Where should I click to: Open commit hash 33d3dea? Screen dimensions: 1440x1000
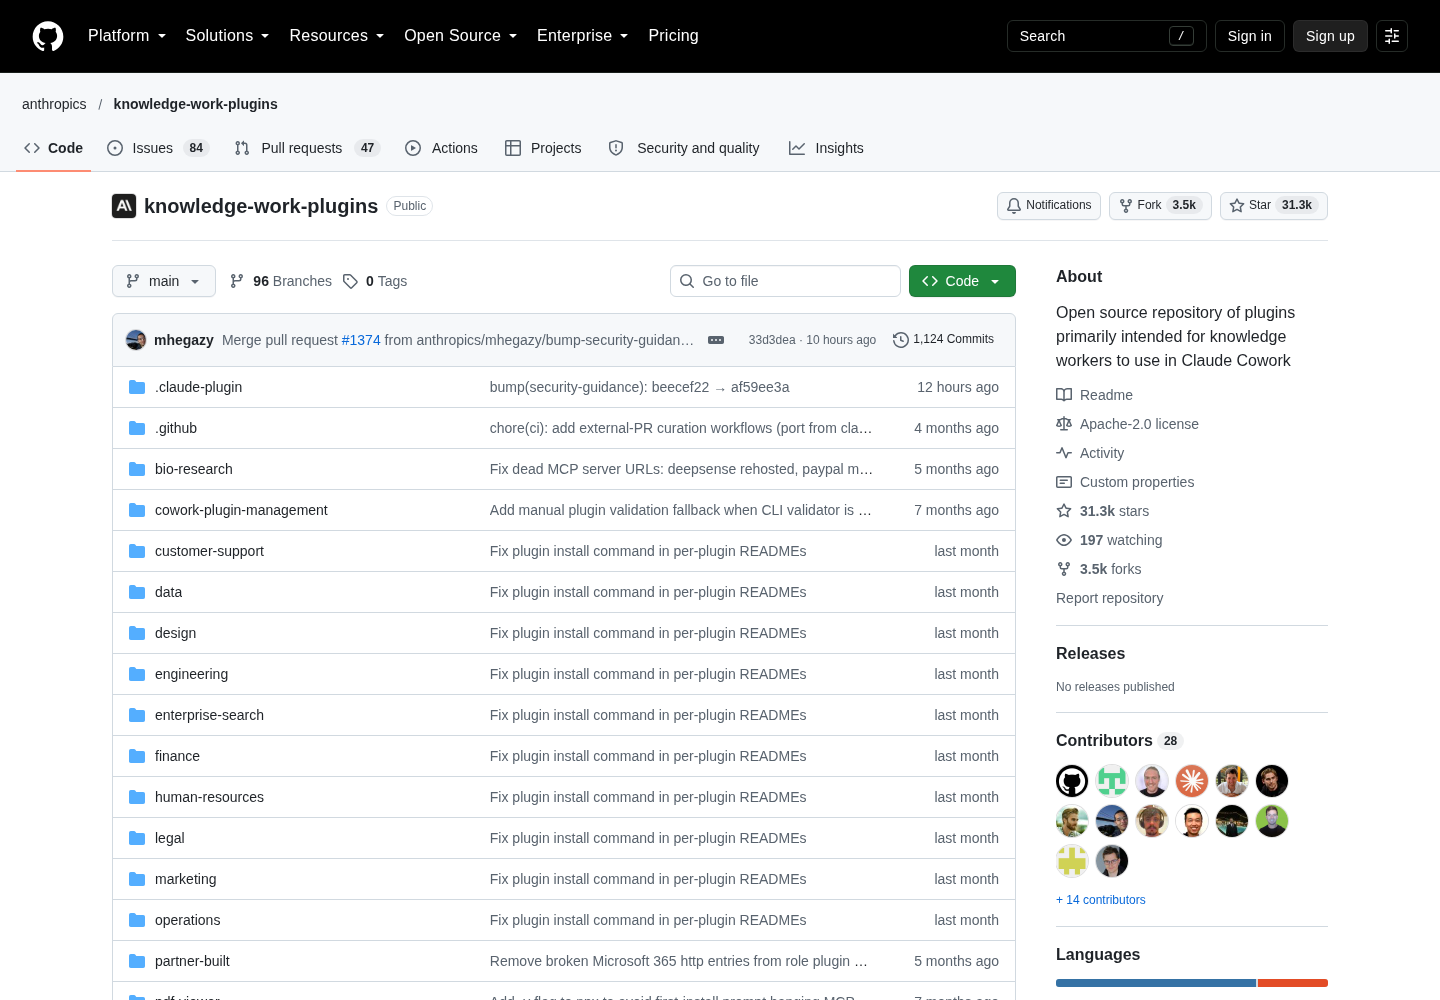772,340
